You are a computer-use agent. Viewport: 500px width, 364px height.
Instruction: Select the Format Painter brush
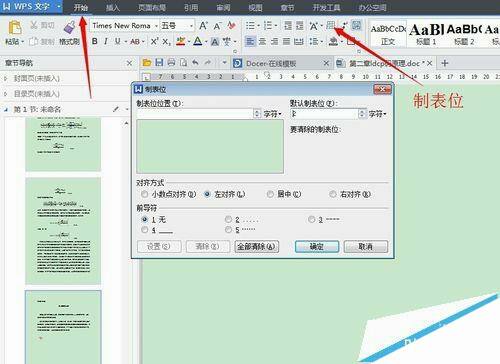[x=69, y=27]
